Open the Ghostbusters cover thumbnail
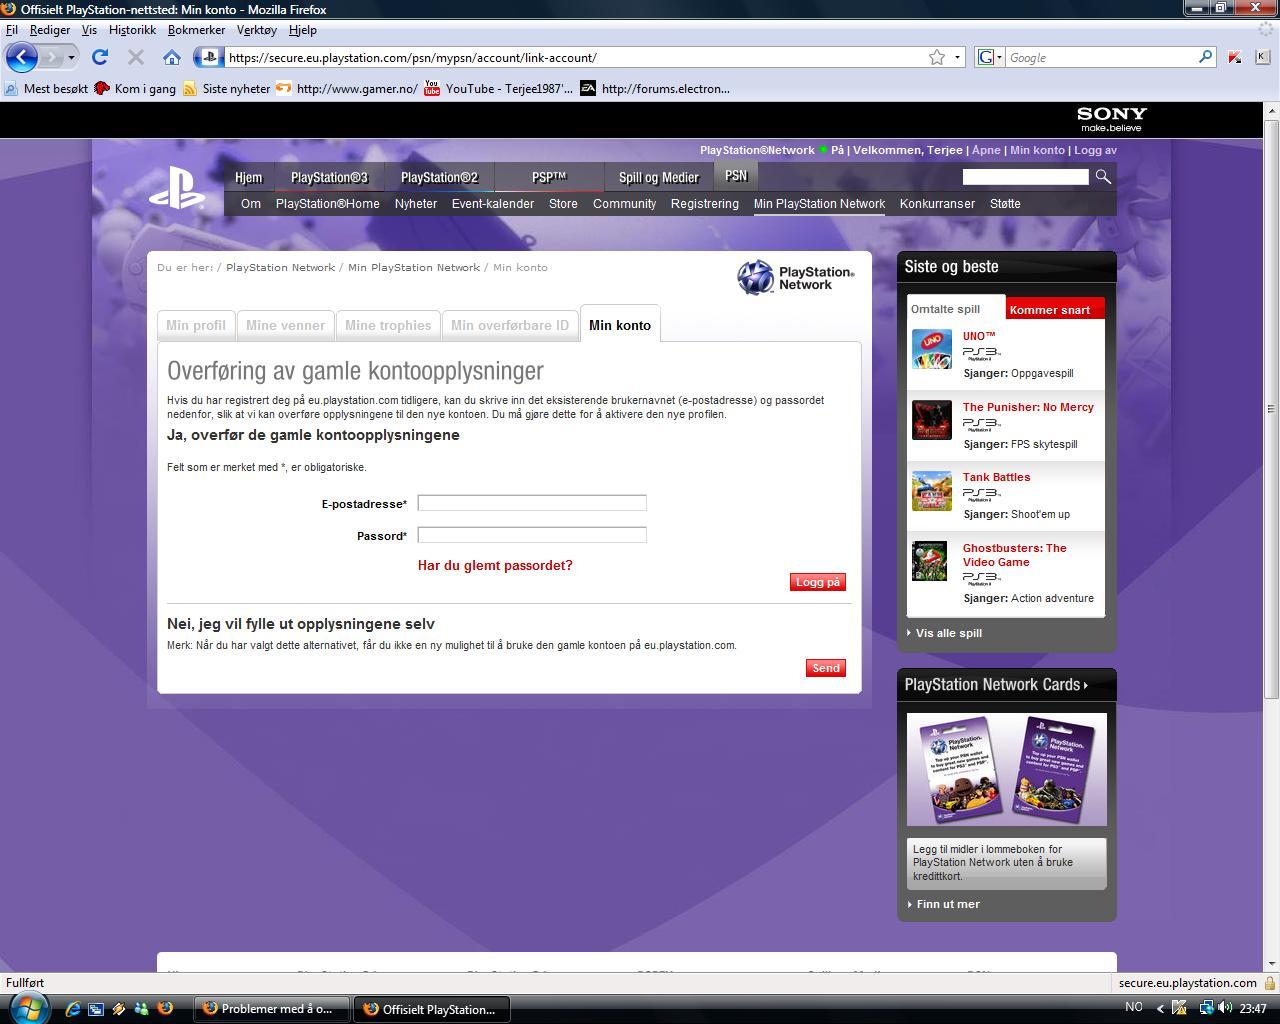 (x=930, y=562)
